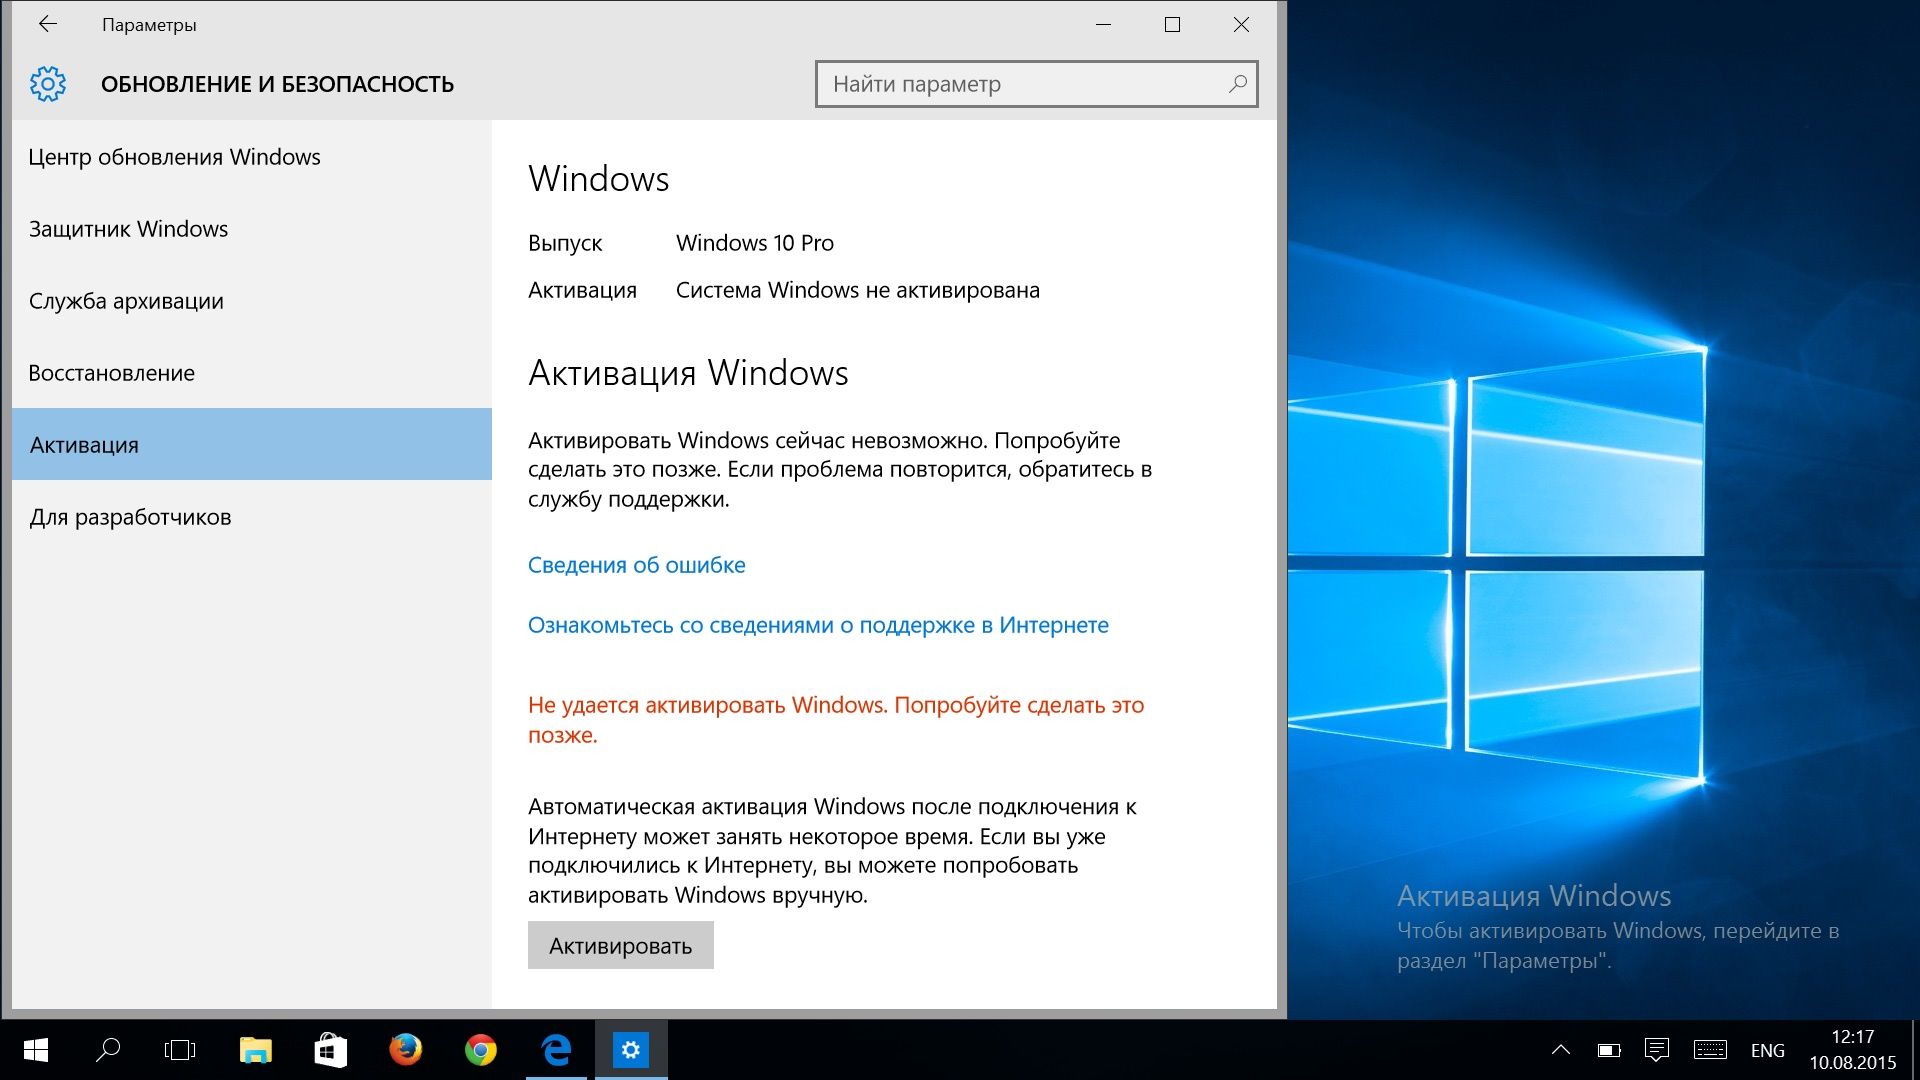Screen dimensions: 1920x1080
Task: Open Для разработчиков section
Action: click(x=130, y=517)
